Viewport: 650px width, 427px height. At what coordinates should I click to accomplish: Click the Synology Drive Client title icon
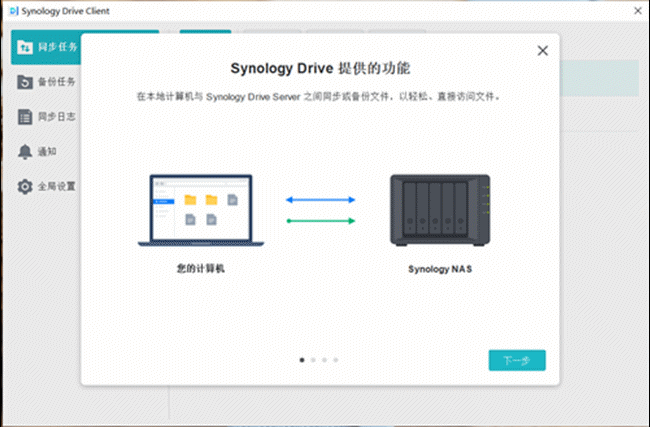click(x=14, y=11)
